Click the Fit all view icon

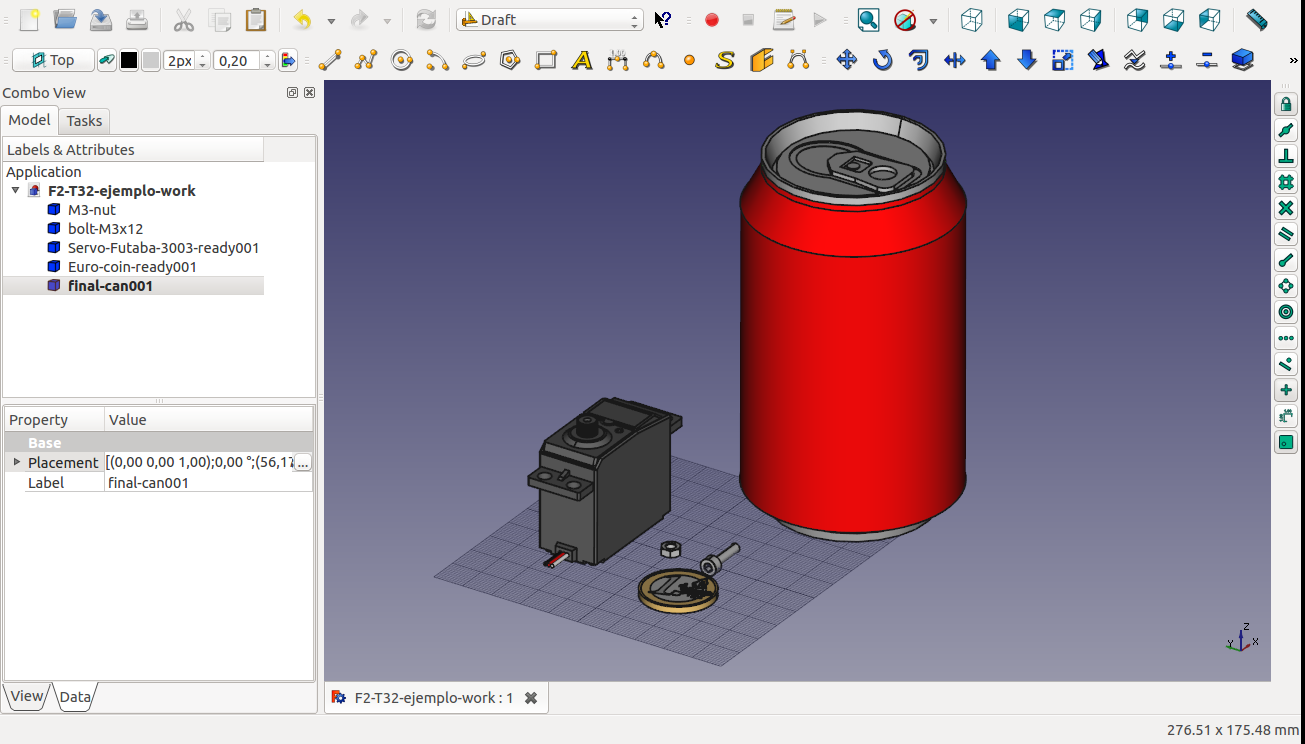868,20
